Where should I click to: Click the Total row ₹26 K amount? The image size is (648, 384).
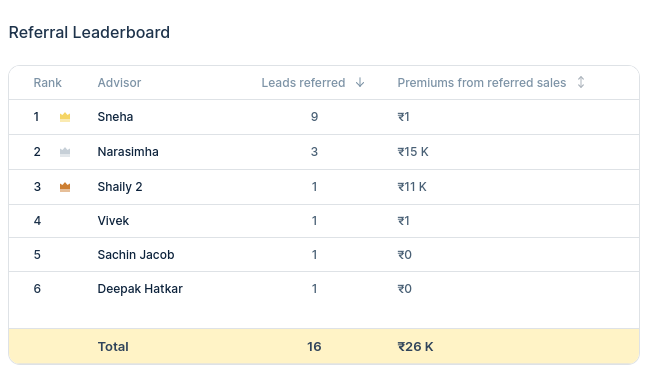[x=415, y=346]
